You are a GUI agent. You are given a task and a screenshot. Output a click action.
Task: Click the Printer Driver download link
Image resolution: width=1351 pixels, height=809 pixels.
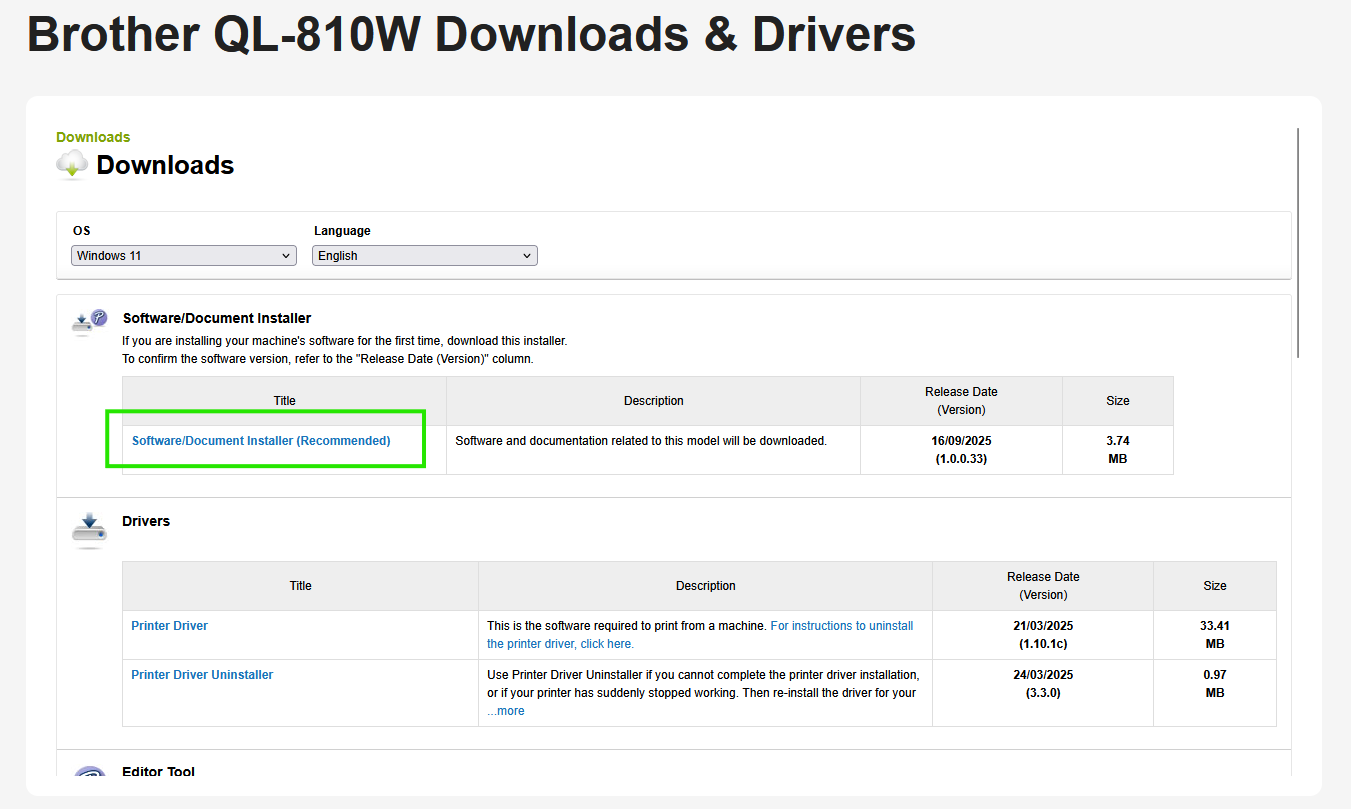[x=169, y=625]
